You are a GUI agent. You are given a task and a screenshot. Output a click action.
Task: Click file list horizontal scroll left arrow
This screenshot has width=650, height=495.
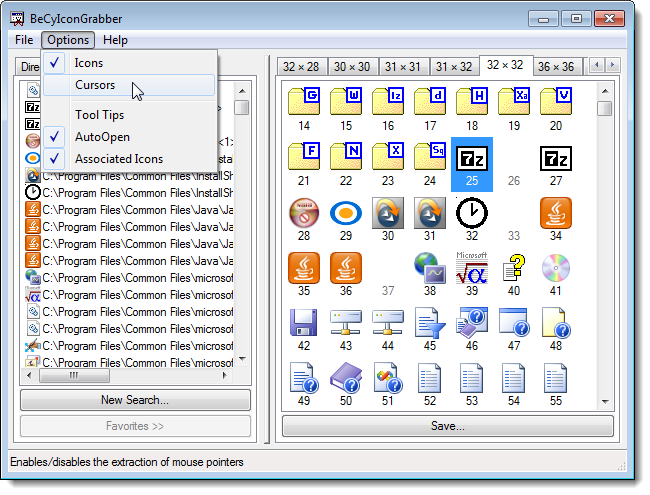29,376
